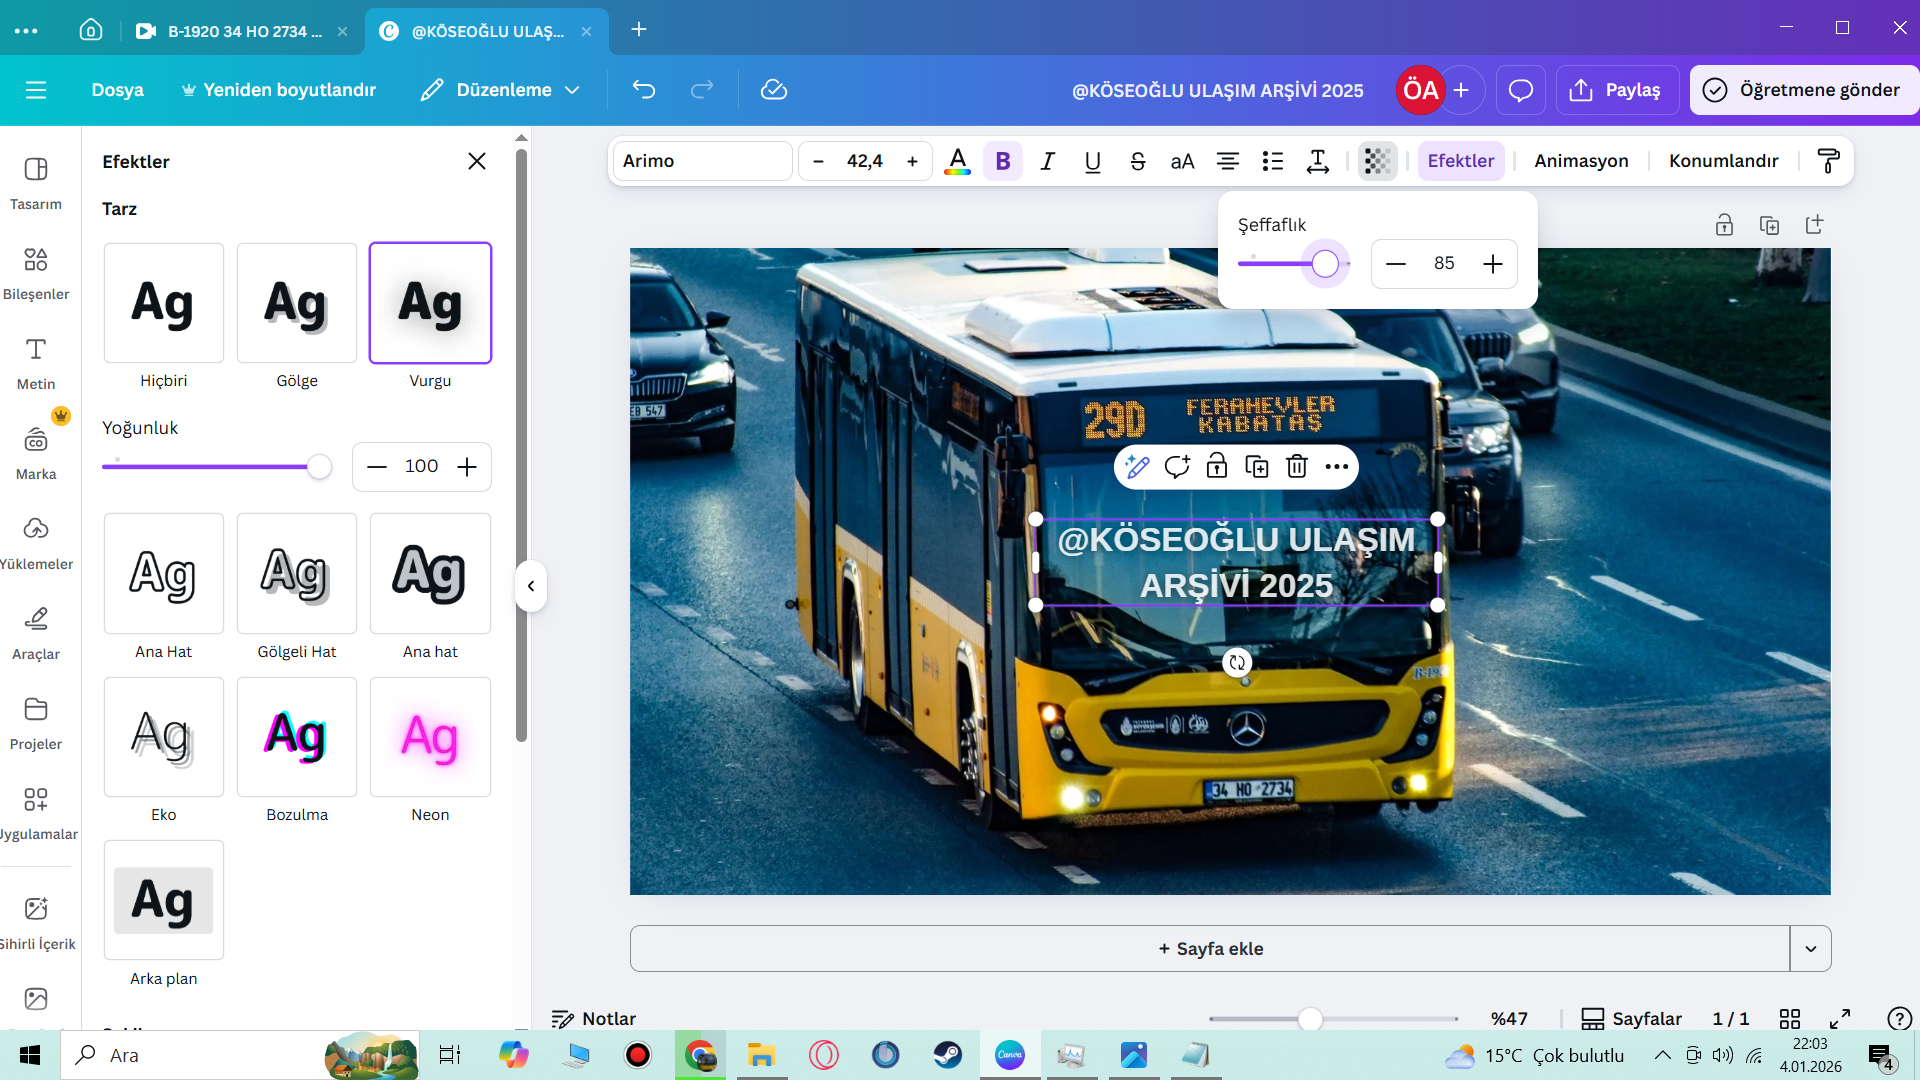1920x1080 pixels.
Task: Click the copy style paint roller icon
Action: 1828,161
